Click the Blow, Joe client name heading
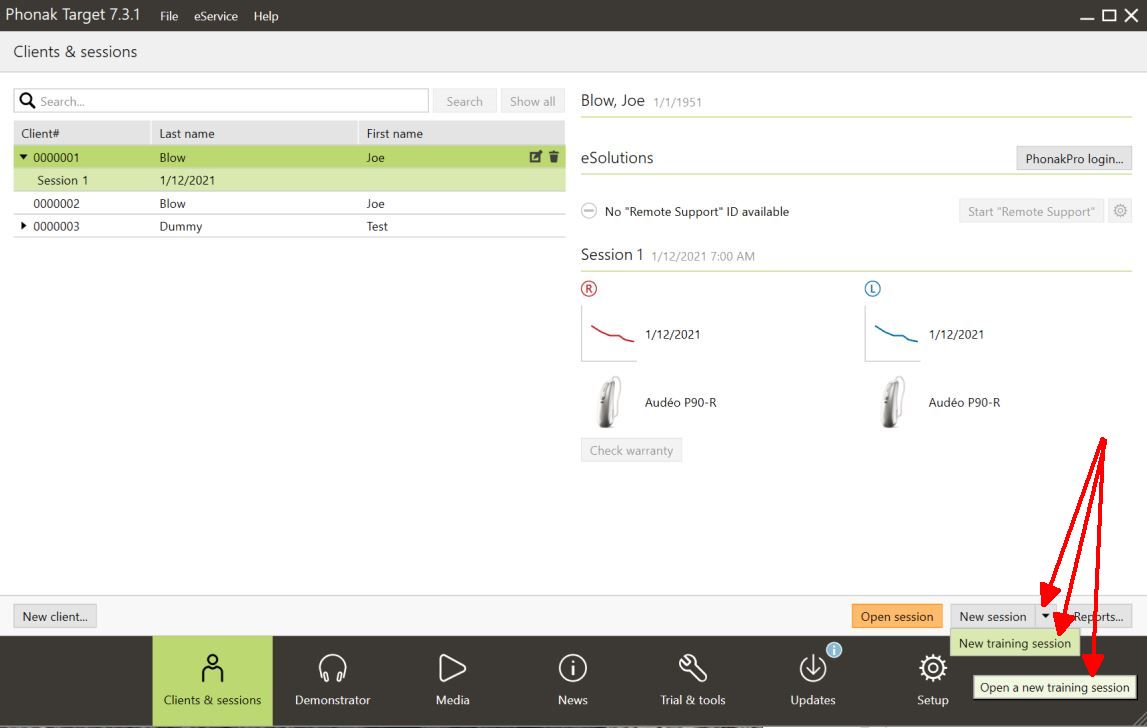Screen dimensions: 1147x728 tap(612, 100)
